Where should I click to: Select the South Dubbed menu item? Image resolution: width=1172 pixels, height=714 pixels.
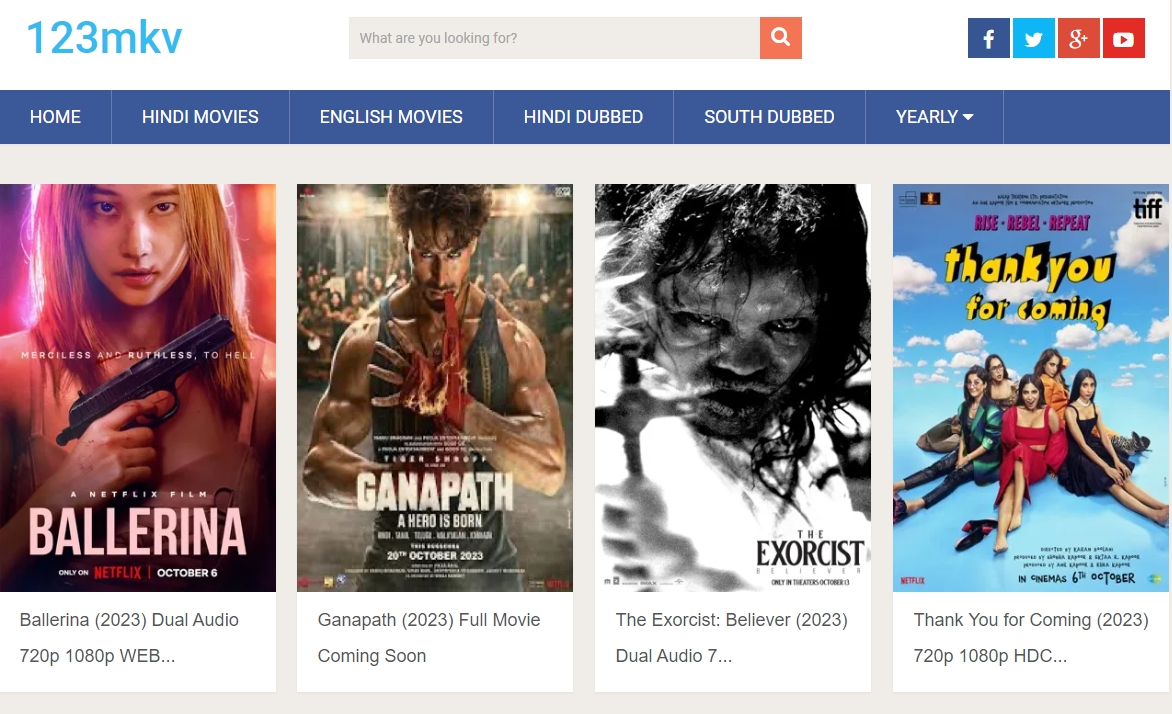click(769, 117)
